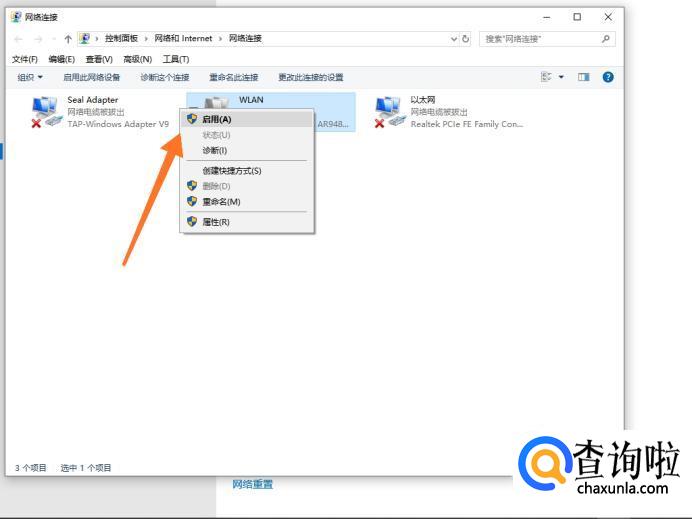
Task: Click the Up arrow navigation button
Action: [68, 39]
